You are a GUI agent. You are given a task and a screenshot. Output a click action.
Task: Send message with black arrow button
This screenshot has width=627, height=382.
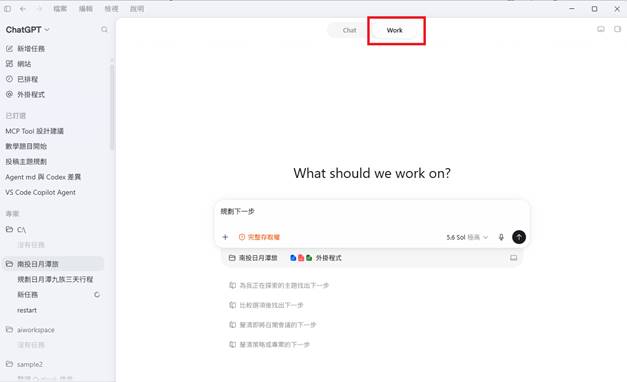(x=519, y=237)
